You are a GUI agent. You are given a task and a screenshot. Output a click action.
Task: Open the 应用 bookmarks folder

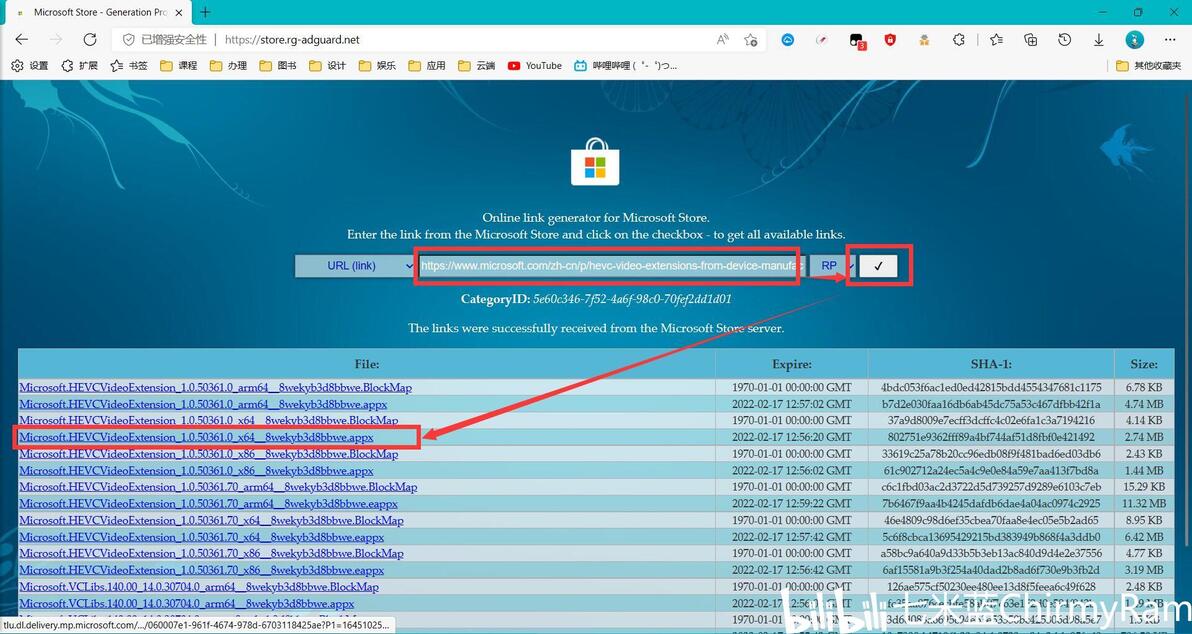pos(427,66)
